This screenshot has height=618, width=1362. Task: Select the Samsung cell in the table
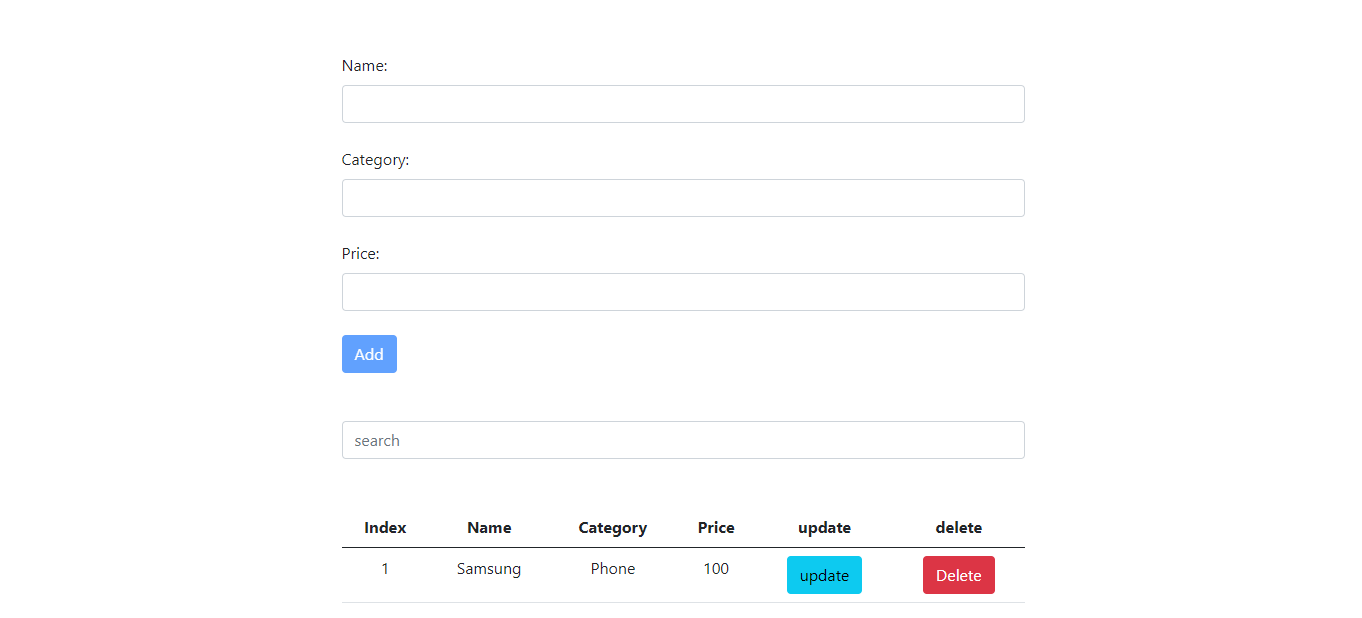489,569
